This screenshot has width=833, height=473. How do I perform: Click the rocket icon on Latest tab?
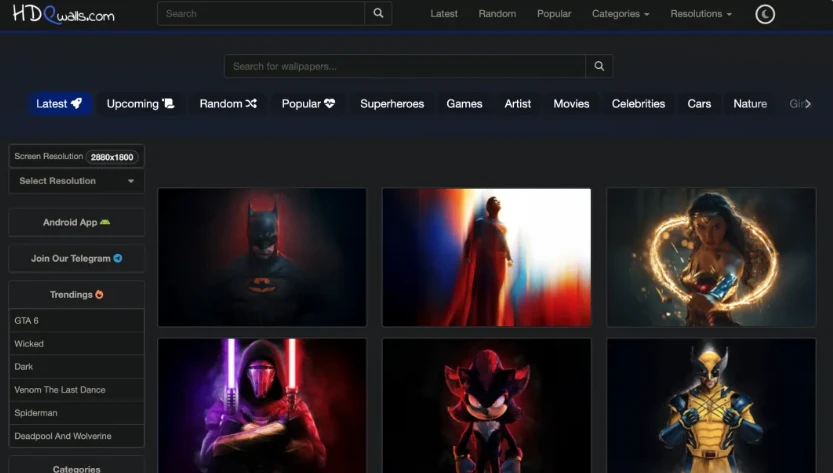(76, 103)
